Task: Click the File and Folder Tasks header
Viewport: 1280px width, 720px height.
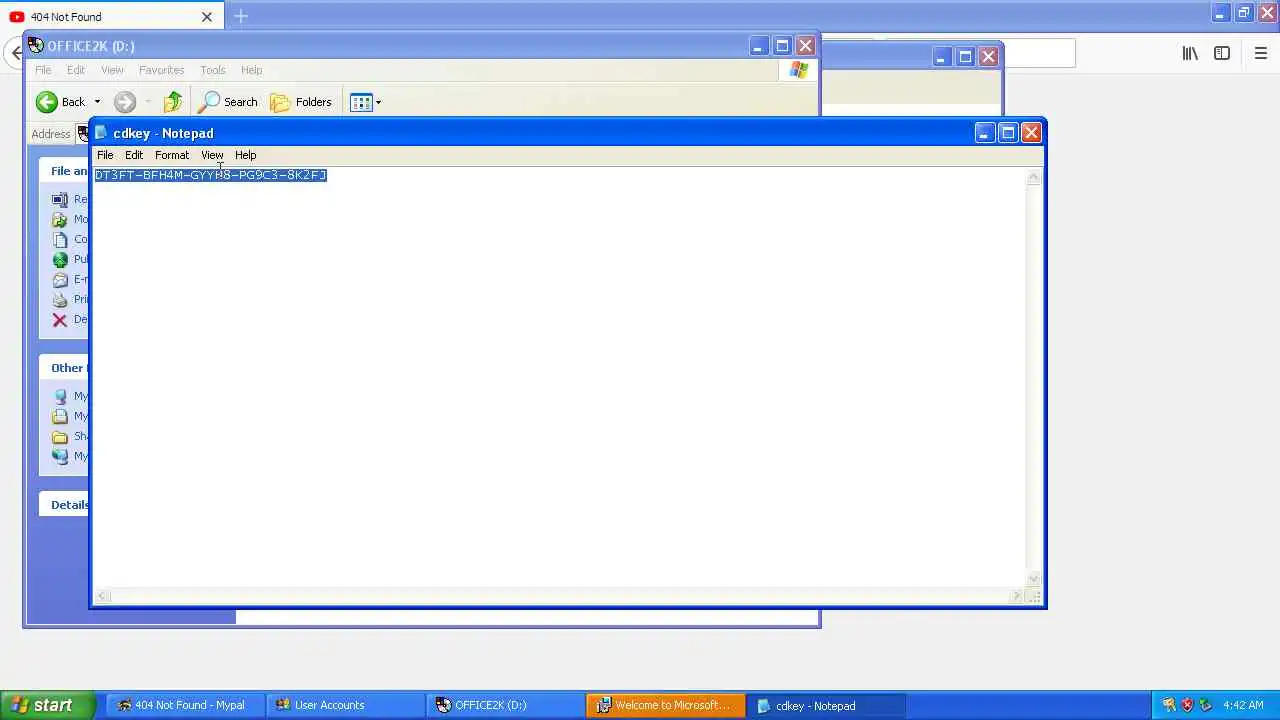Action: pos(63,170)
